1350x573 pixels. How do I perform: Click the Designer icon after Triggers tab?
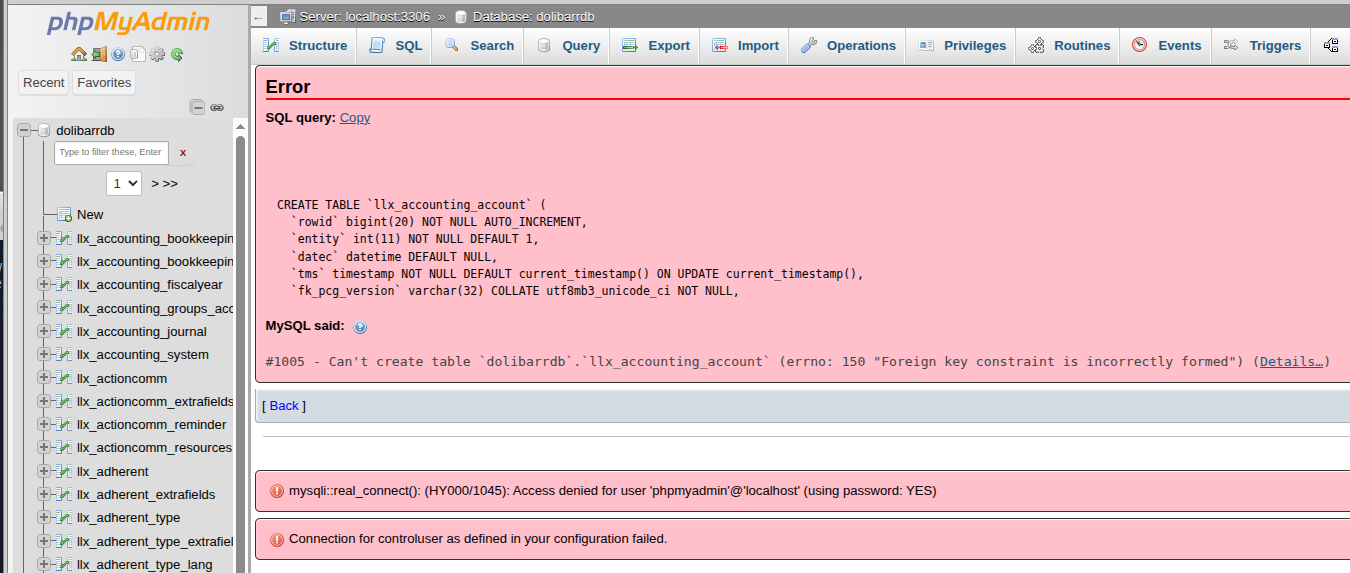(x=1331, y=45)
